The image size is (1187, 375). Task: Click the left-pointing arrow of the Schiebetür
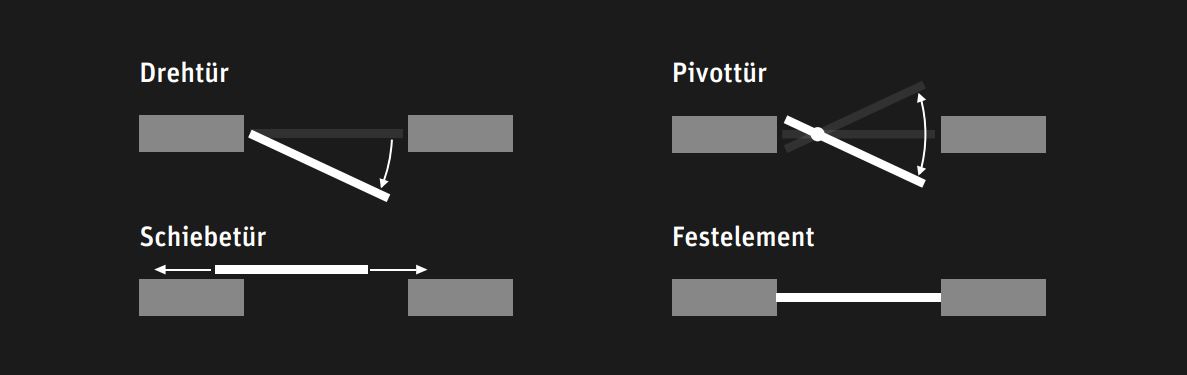point(183,270)
